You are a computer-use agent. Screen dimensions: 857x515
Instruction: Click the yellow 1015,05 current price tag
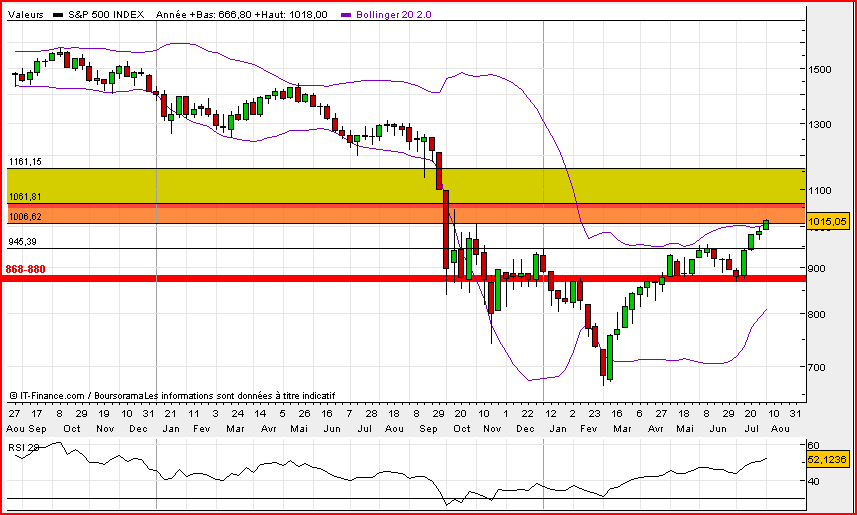coord(827,221)
